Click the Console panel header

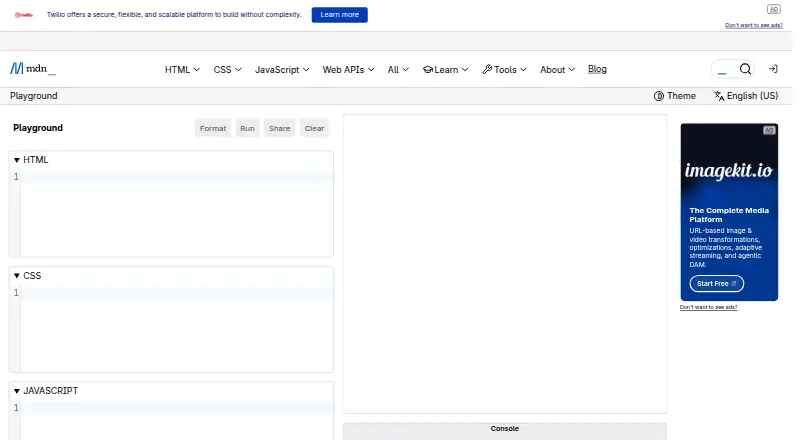pyautogui.click(x=505, y=429)
